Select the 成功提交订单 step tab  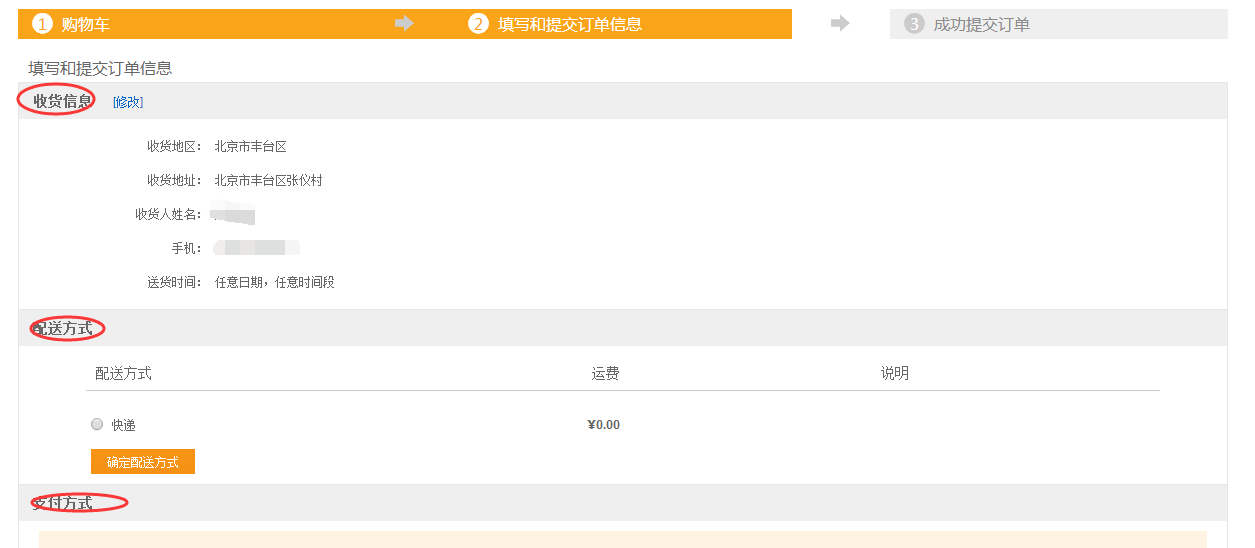click(x=981, y=25)
